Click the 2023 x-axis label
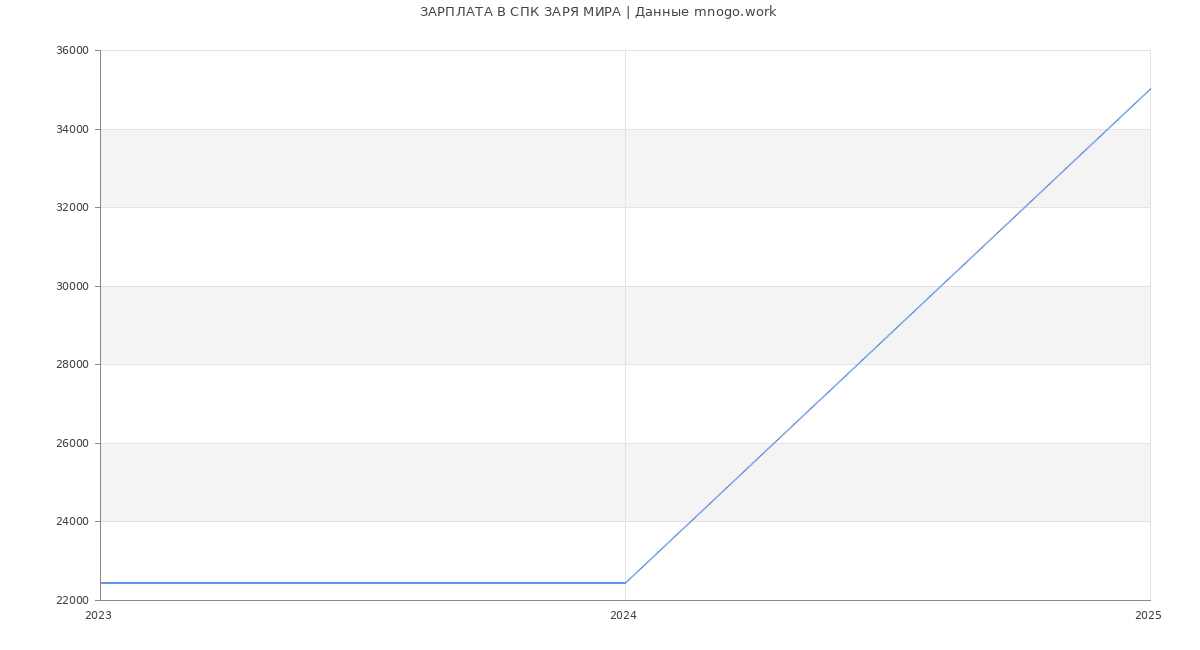The width and height of the screenshot is (1200, 650). pyautogui.click(x=99, y=616)
